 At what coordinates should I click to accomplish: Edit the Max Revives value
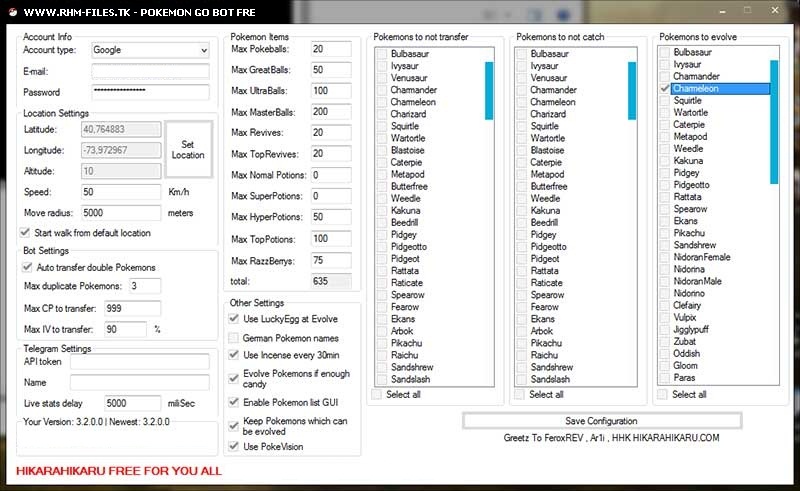click(331, 133)
